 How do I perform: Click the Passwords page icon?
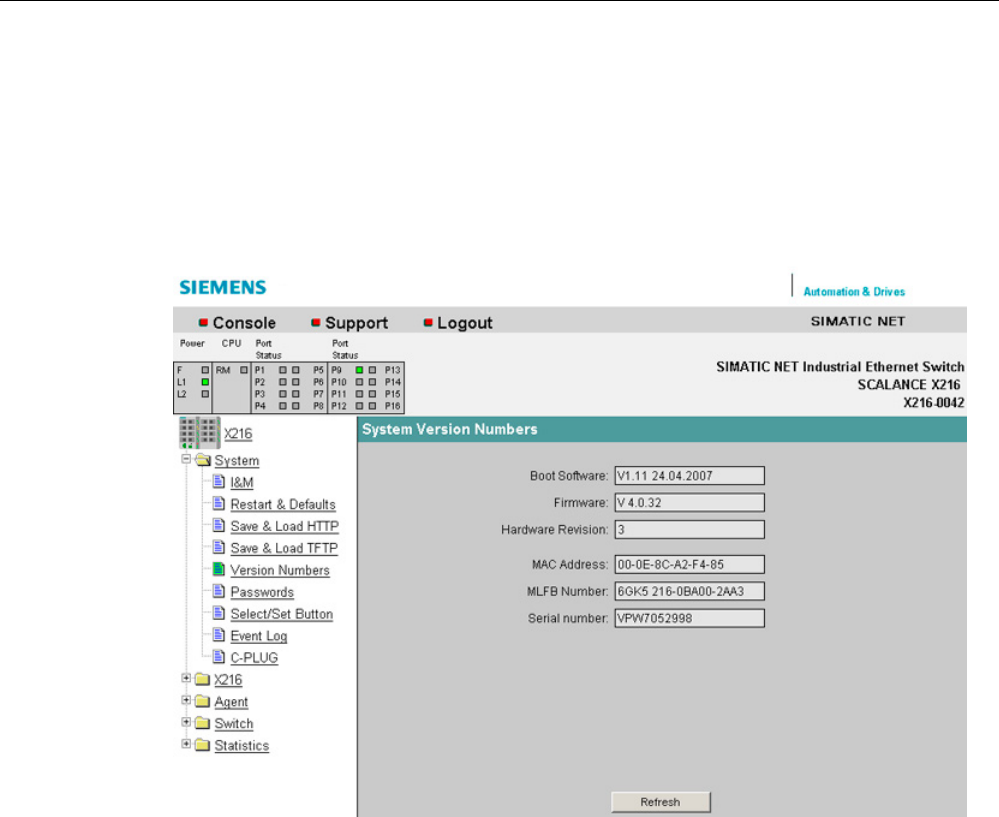point(219,591)
